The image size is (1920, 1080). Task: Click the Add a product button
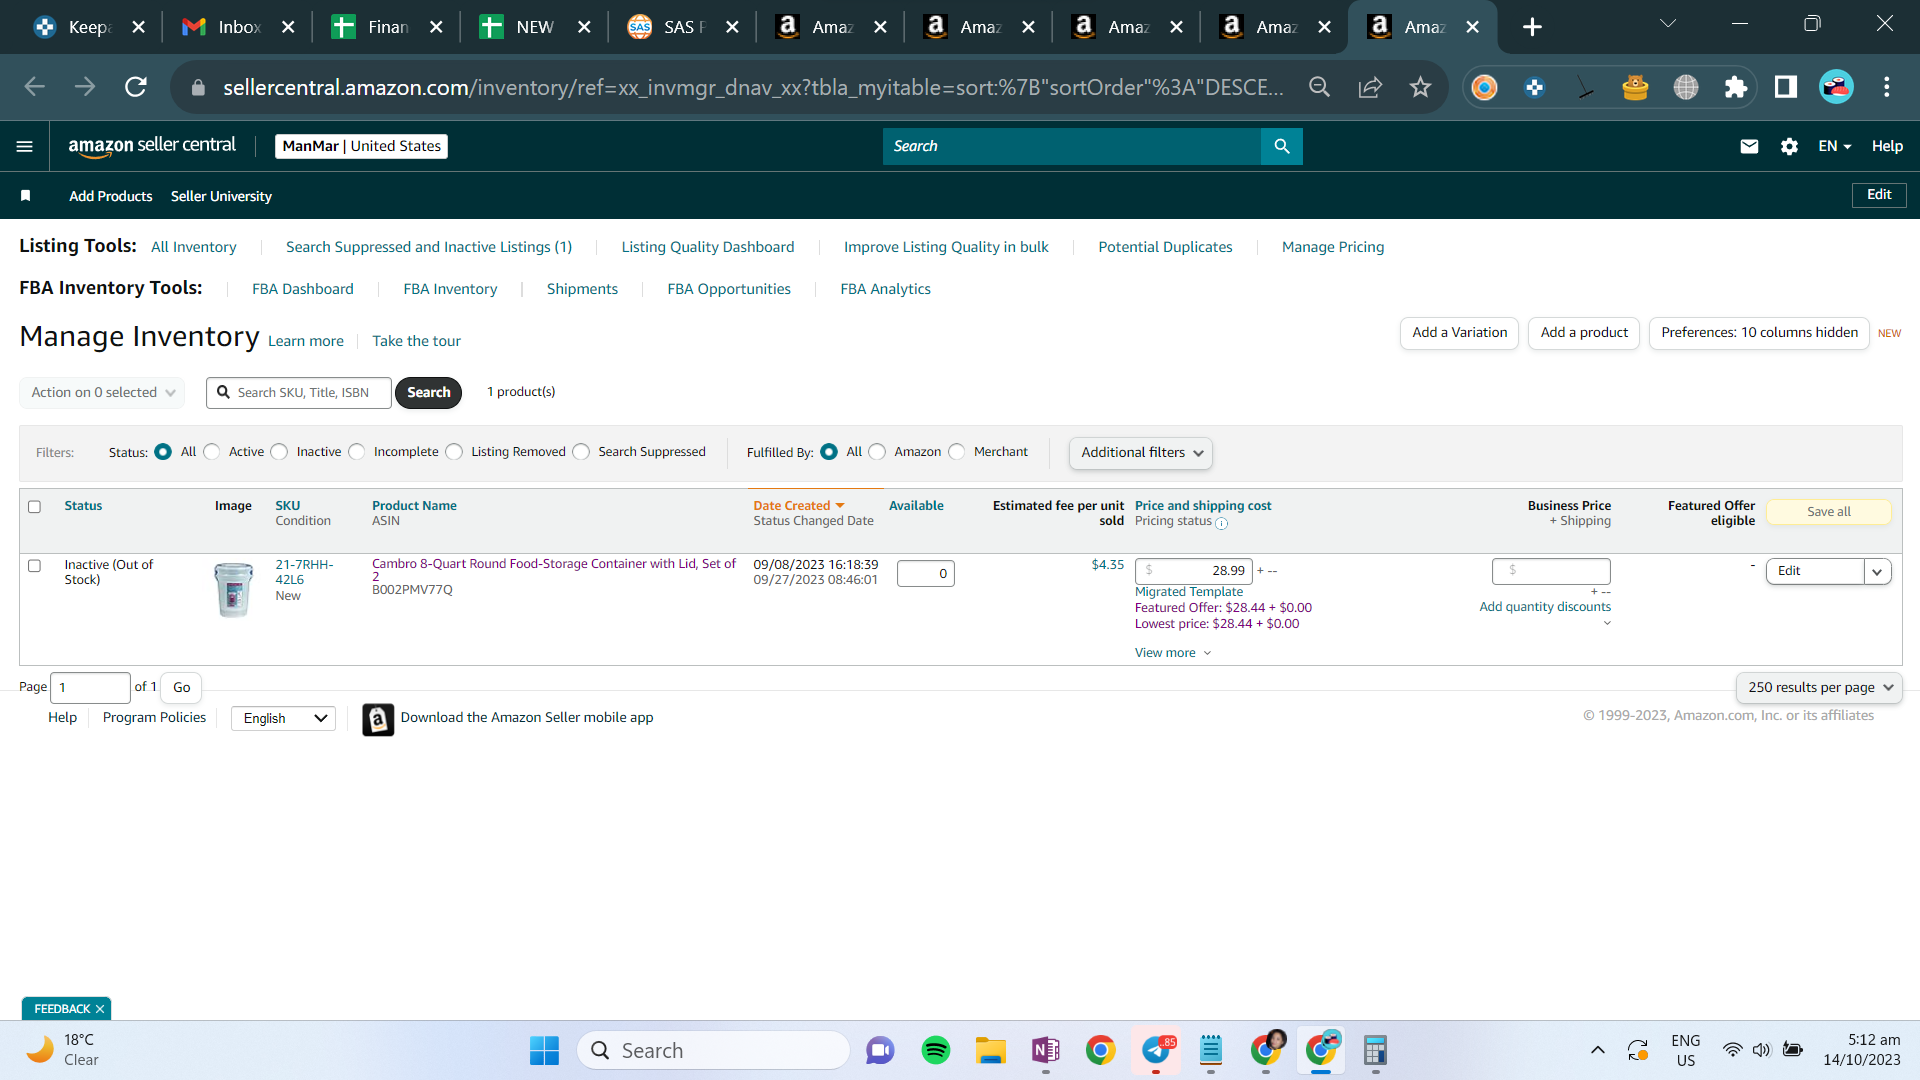1584,333
